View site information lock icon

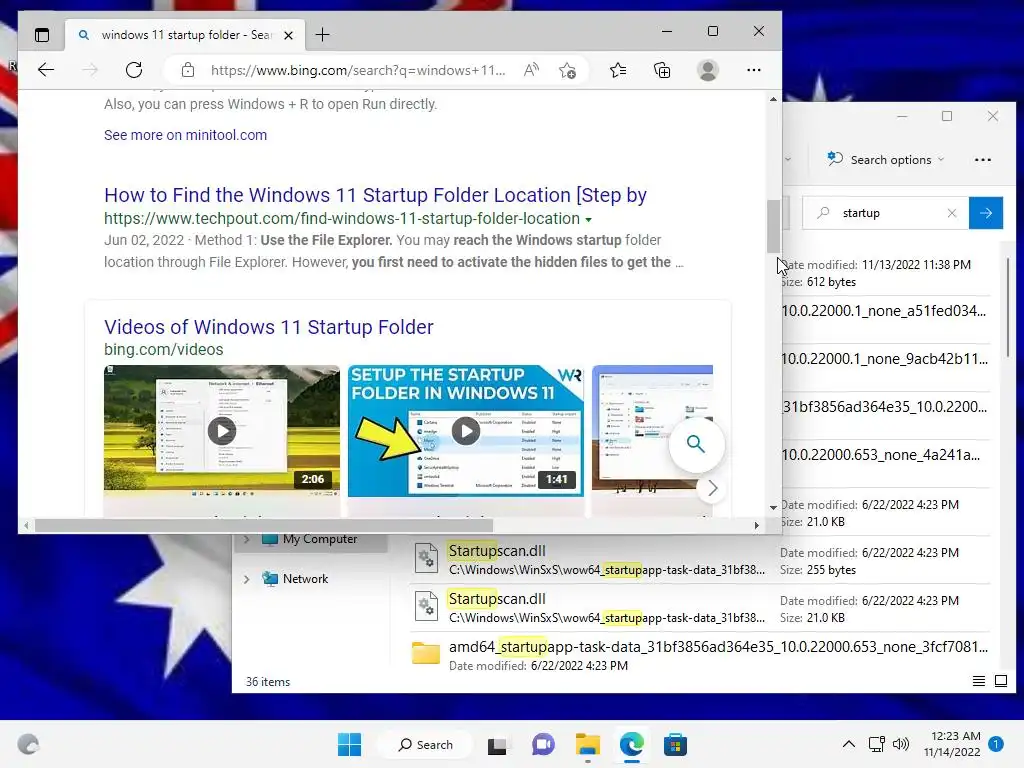tap(188, 70)
